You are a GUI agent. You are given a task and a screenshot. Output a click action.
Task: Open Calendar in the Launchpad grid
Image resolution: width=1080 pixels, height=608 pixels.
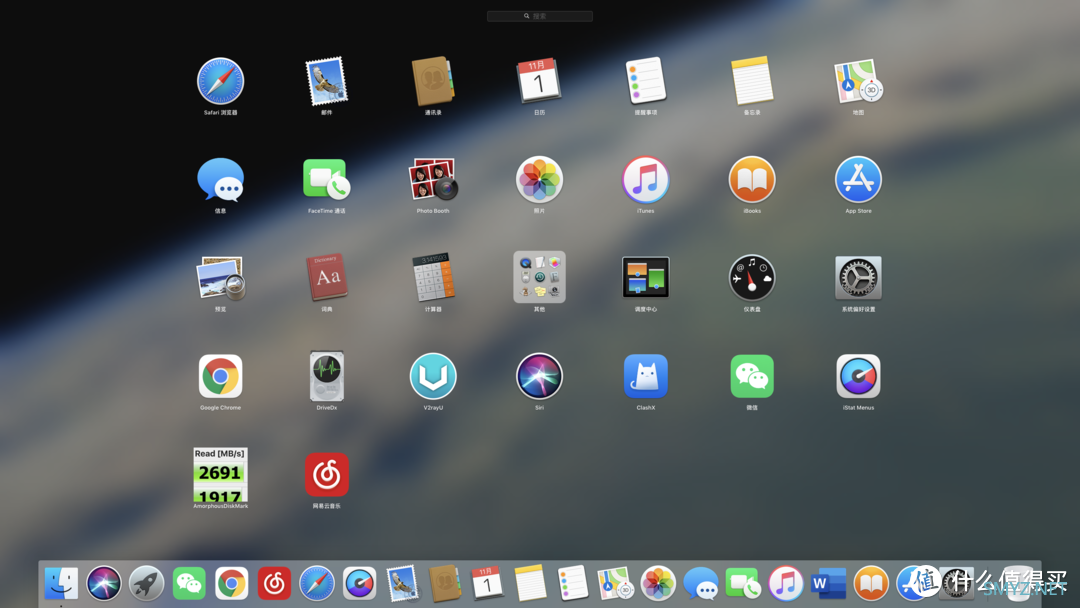pos(539,81)
